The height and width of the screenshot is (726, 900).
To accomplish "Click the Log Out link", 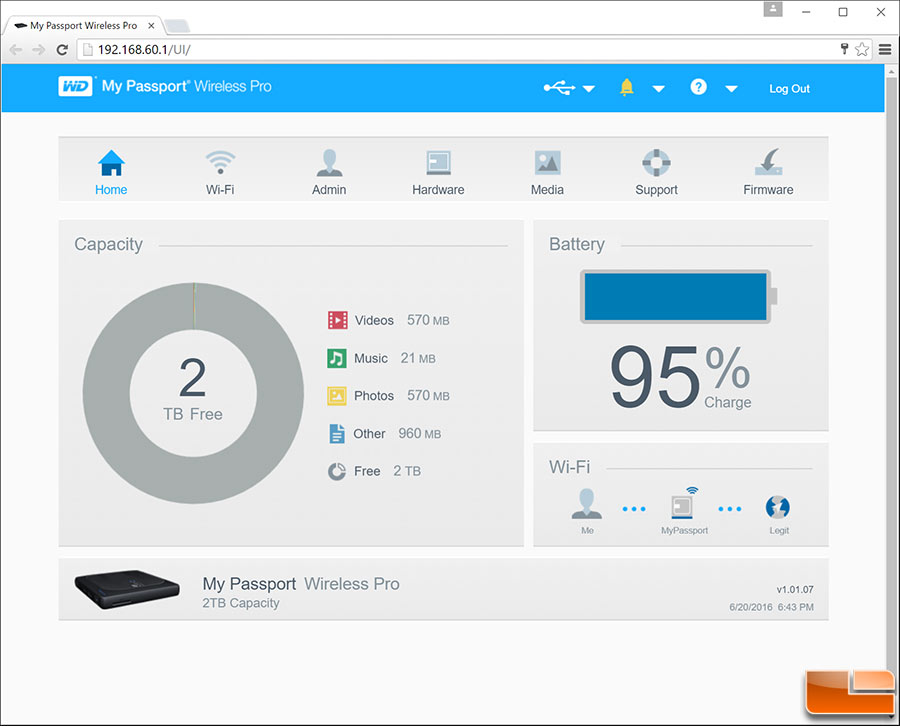I will tap(789, 88).
